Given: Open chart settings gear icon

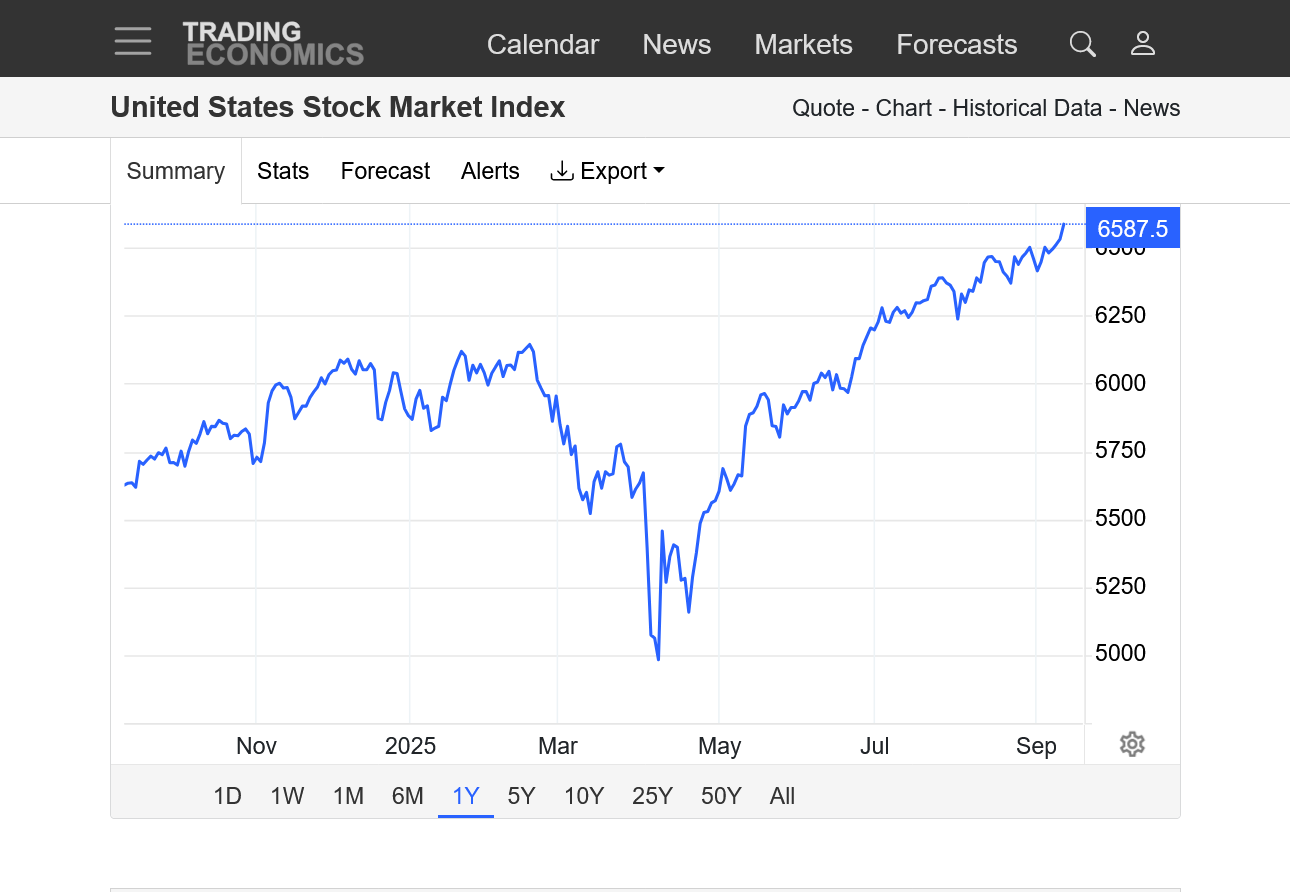Looking at the screenshot, I should 1132,744.
